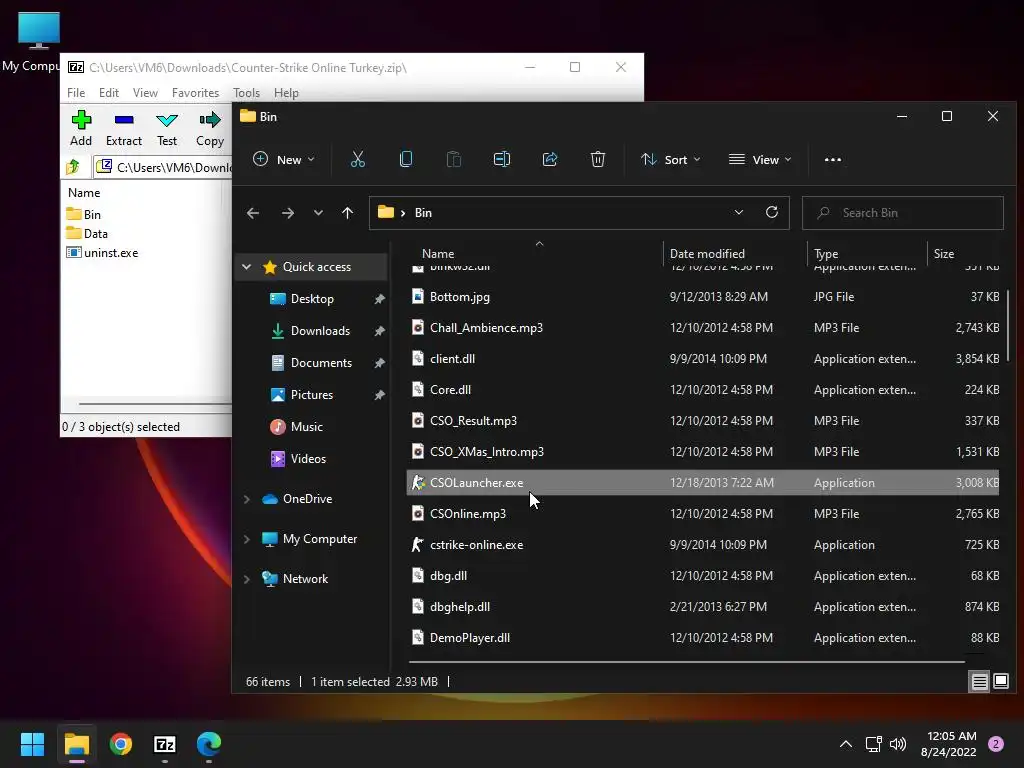Go back in the Bin Explorer window
Viewport: 1024px width, 768px height.
click(x=253, y=213)
